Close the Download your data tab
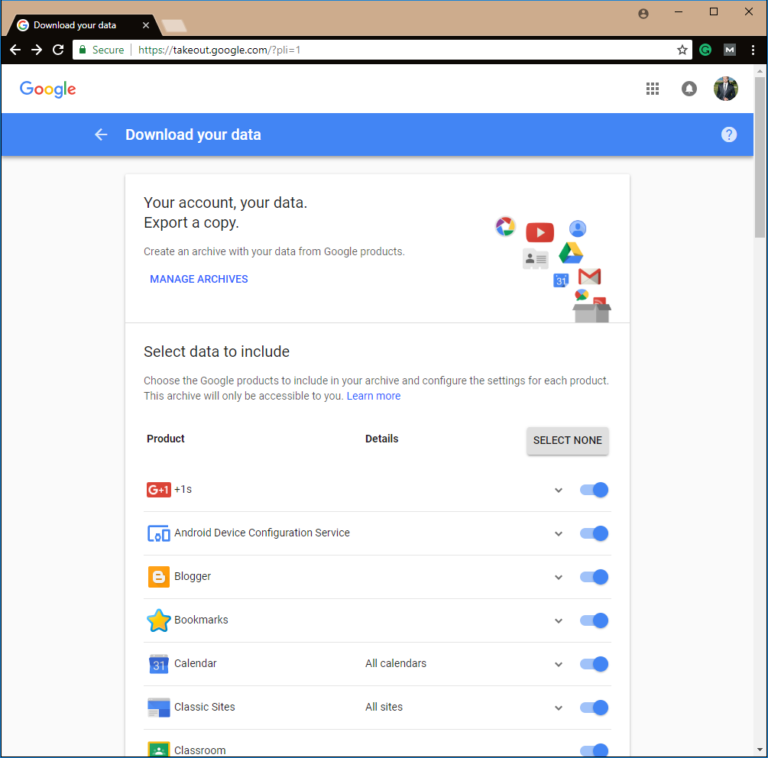 coord(145,25)
